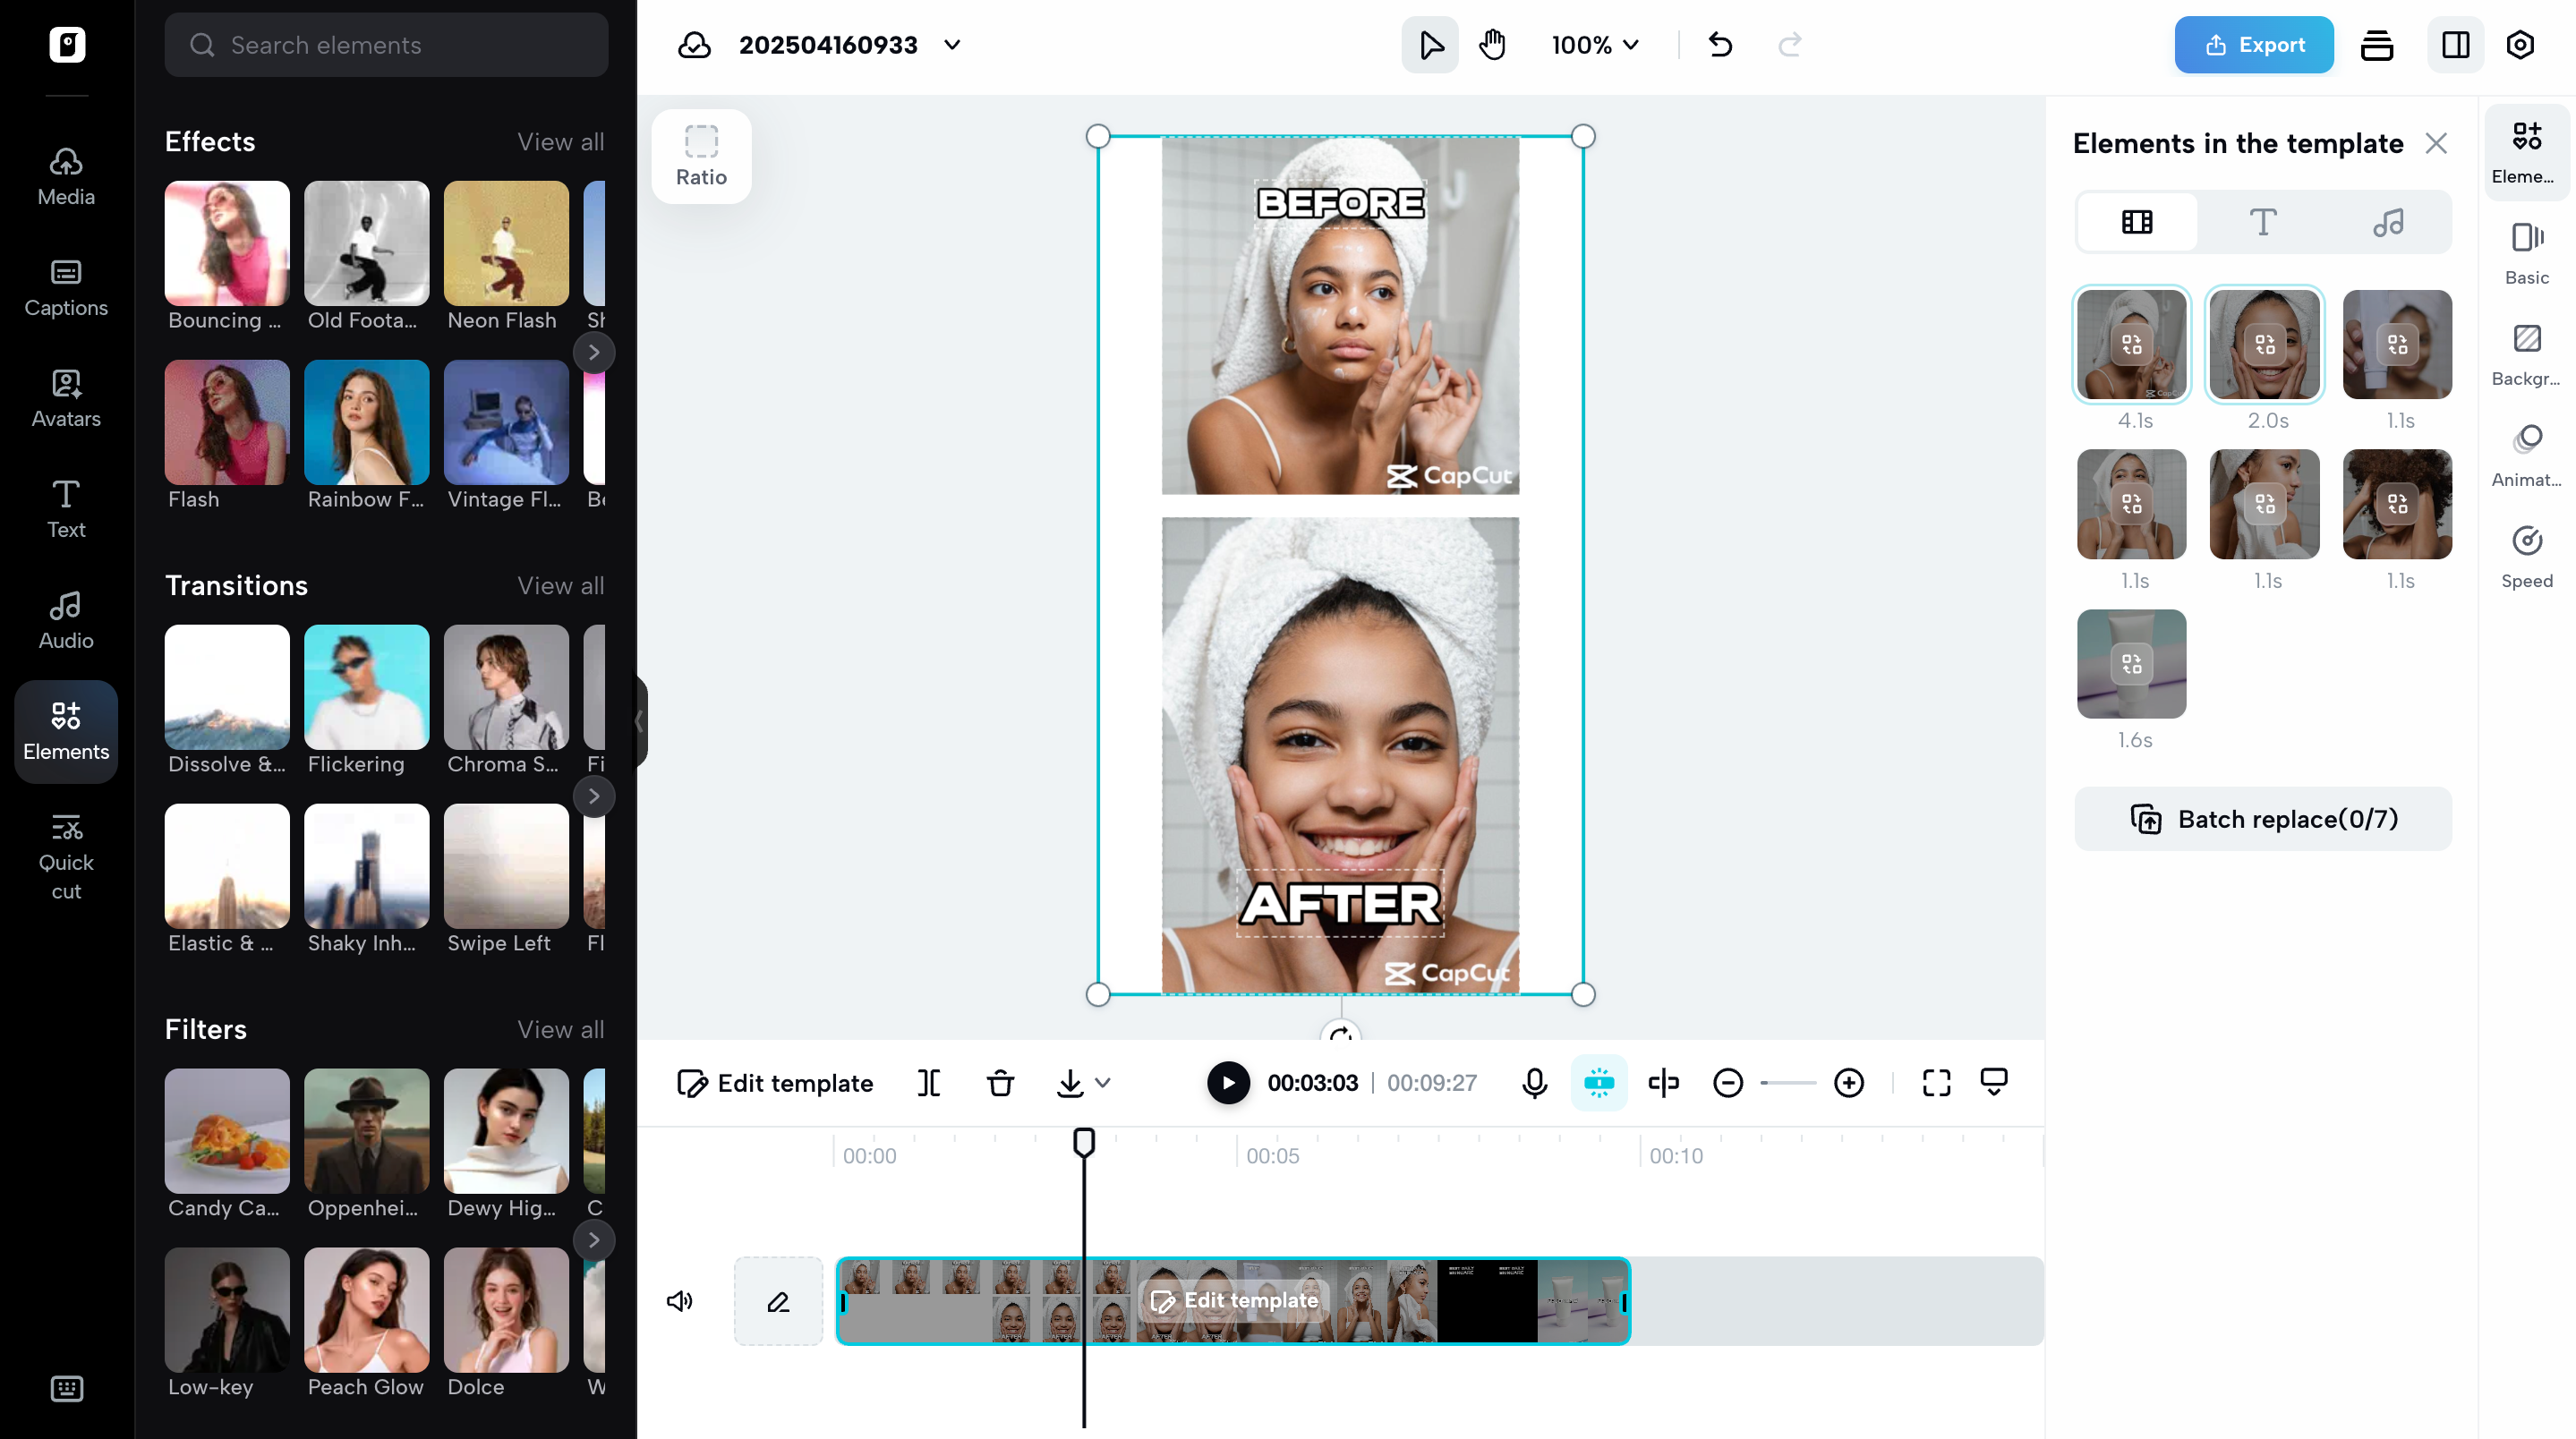Click the microphone icon to record voiceover

tap(1533, 1082)
